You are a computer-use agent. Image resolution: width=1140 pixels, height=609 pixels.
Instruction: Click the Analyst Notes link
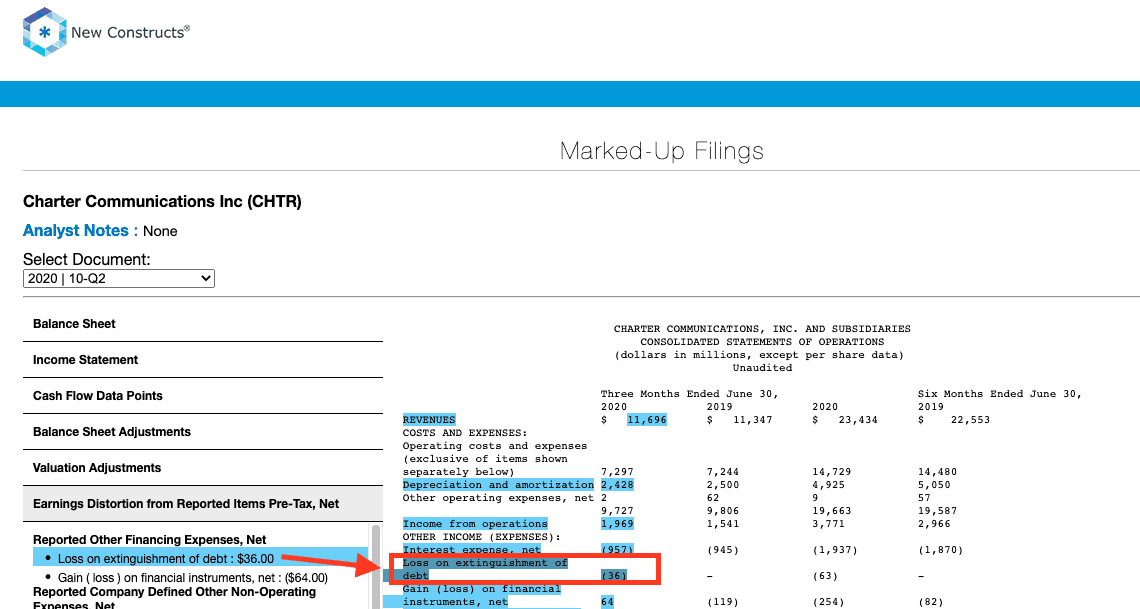tap(76, 230)
